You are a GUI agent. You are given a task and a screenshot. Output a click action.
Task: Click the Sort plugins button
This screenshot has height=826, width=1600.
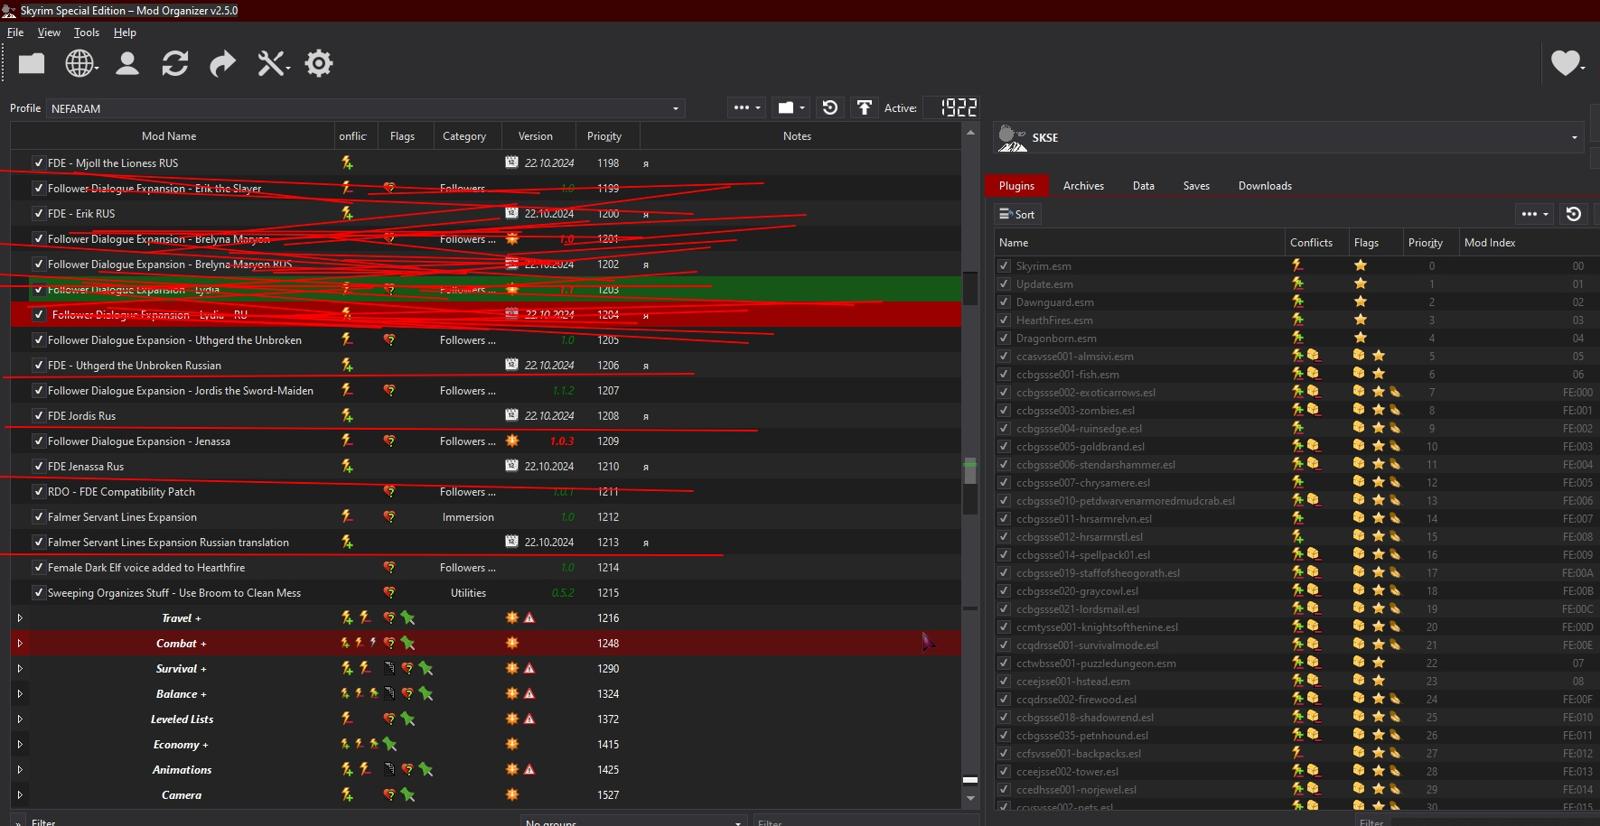pos(1017,214)
